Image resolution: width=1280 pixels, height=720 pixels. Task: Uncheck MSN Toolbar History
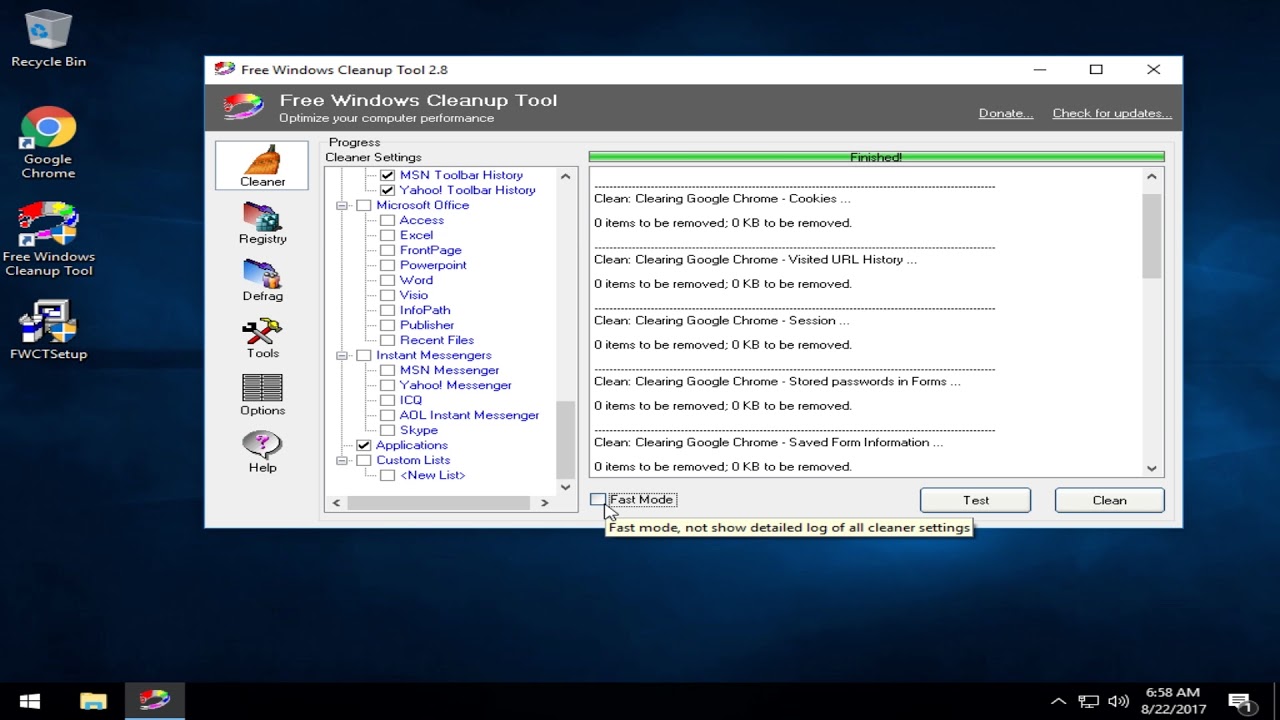(387, 175)
